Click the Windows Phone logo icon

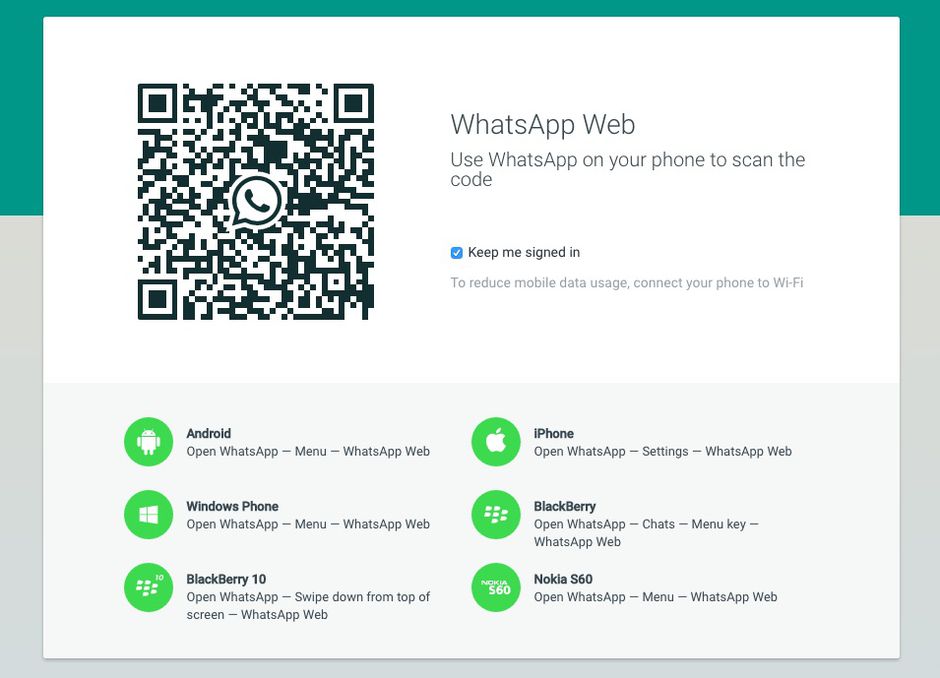pos(149,515)
